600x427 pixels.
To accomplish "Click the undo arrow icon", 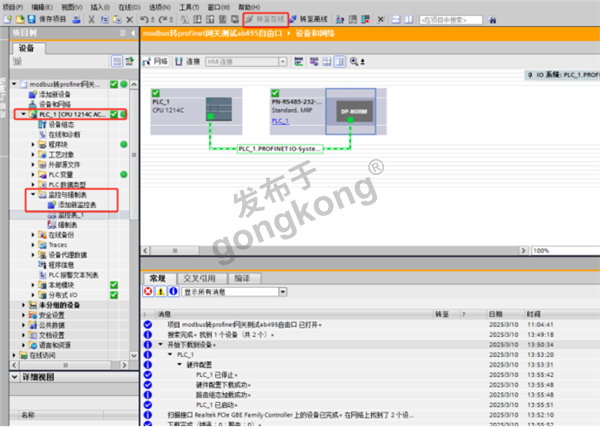I will 144,19.
